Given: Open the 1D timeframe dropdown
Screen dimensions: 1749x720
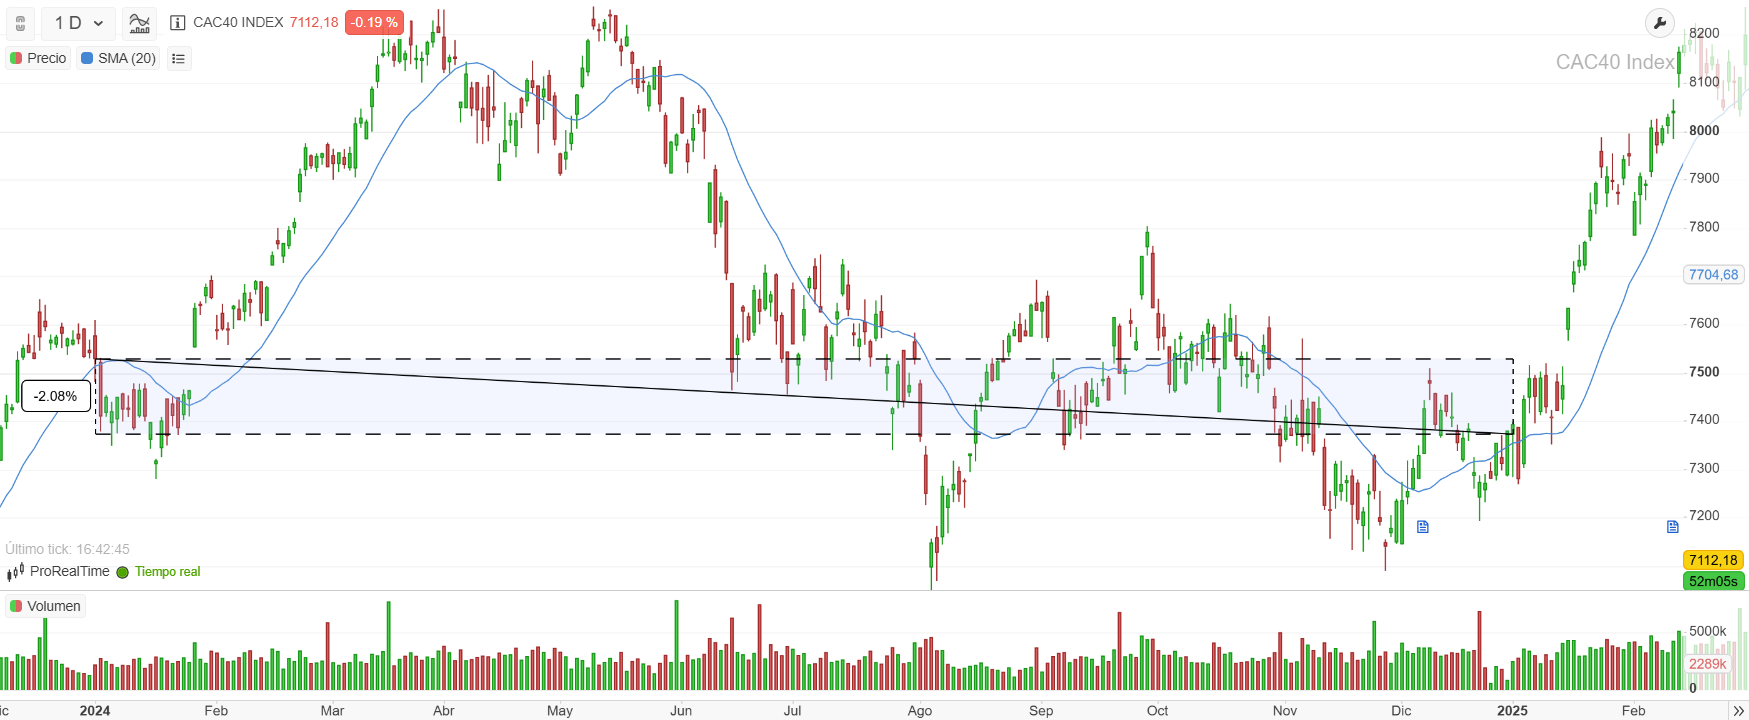Looking at the screenshot, I should (x=78, y=22).
